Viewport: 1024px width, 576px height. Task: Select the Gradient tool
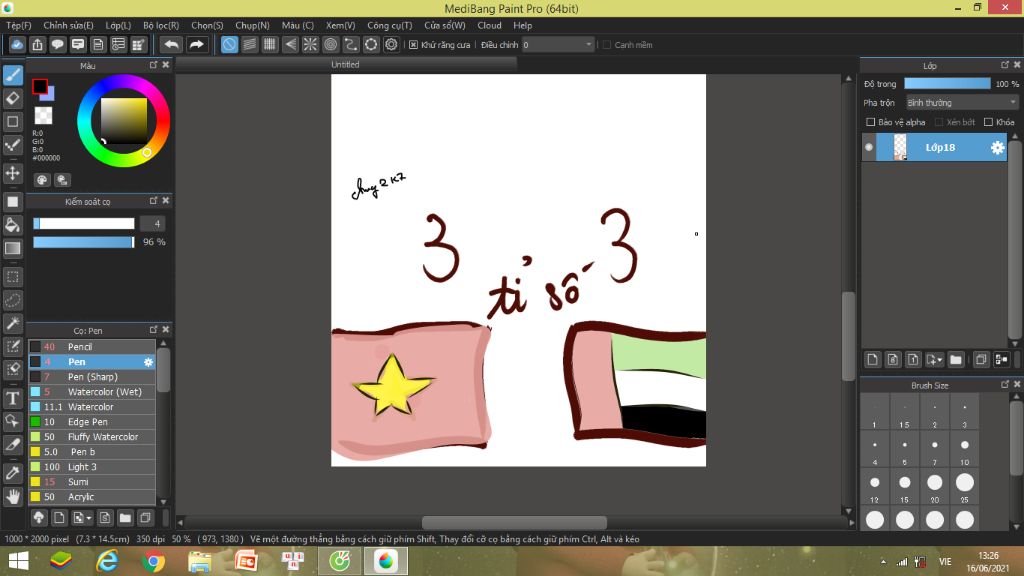[12, 249]
